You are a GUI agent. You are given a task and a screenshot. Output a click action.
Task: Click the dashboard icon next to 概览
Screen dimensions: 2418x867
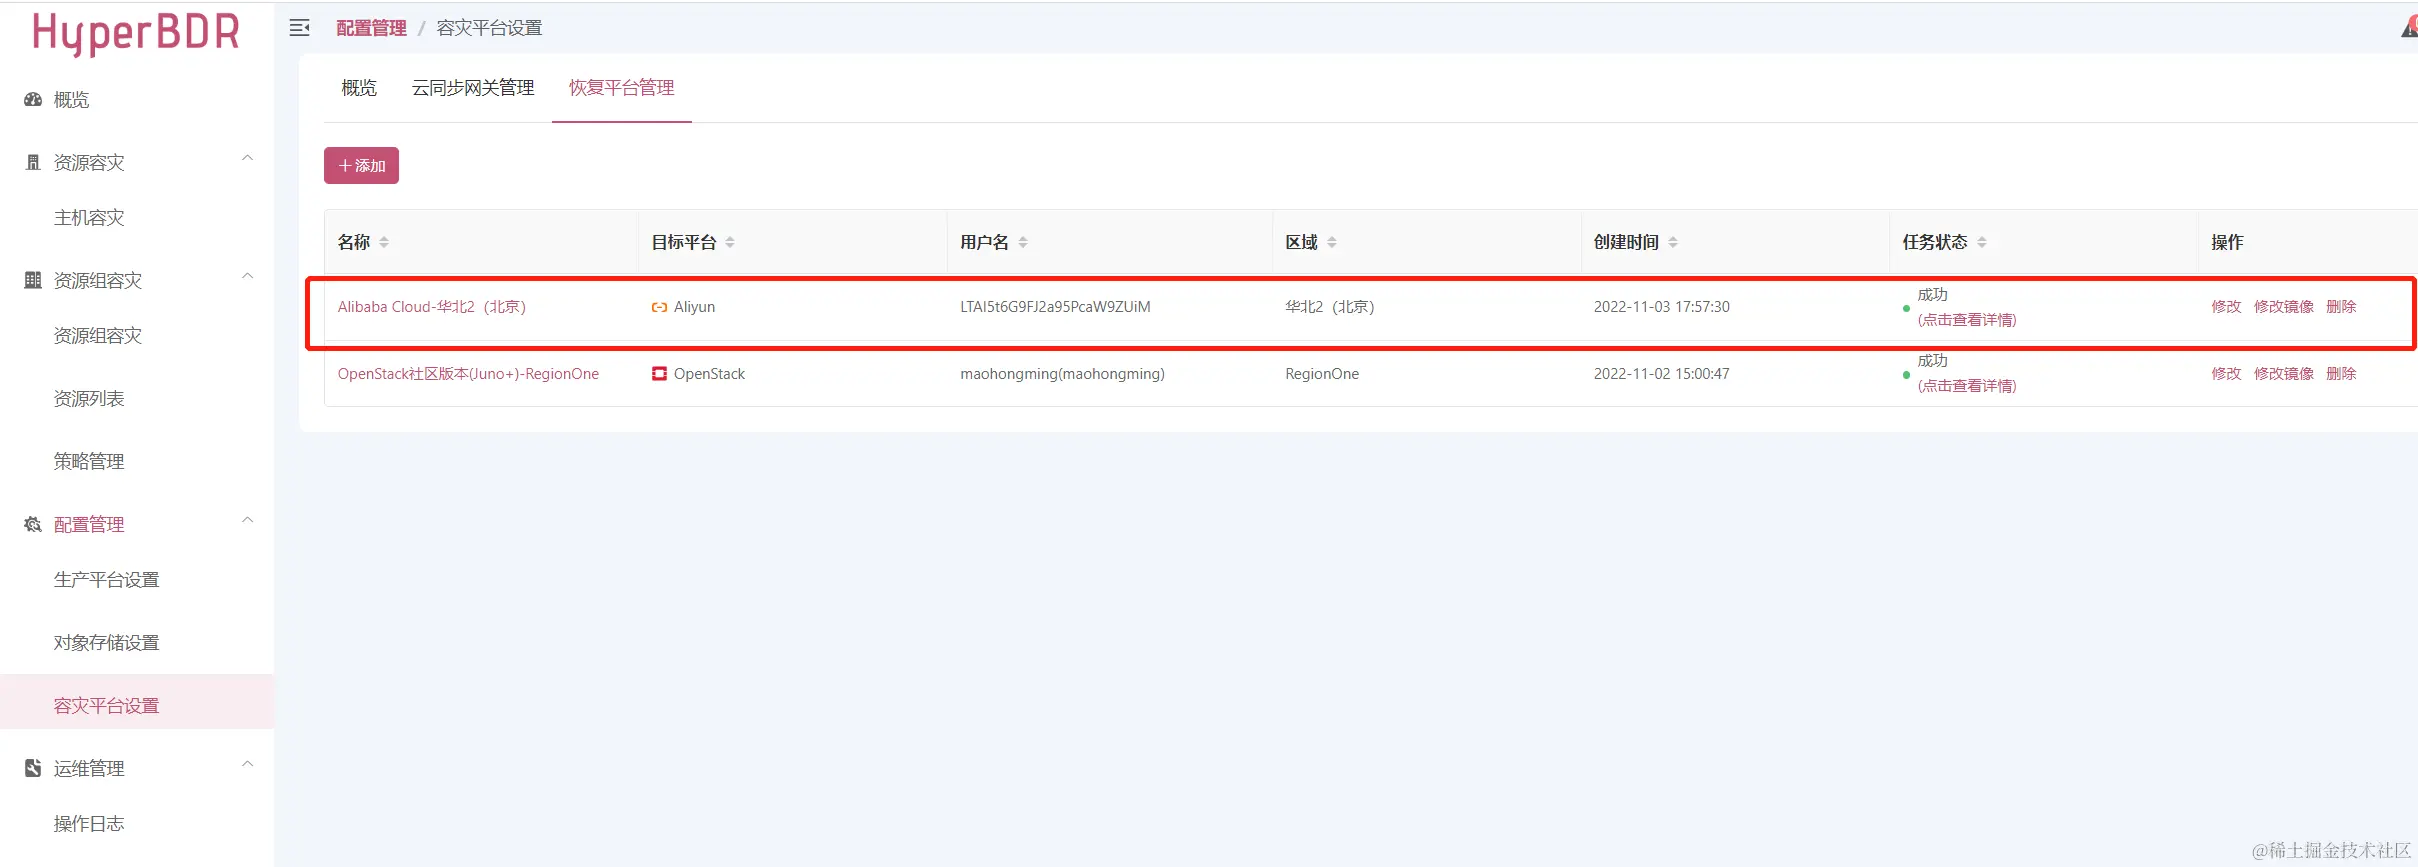click(33, 99)
